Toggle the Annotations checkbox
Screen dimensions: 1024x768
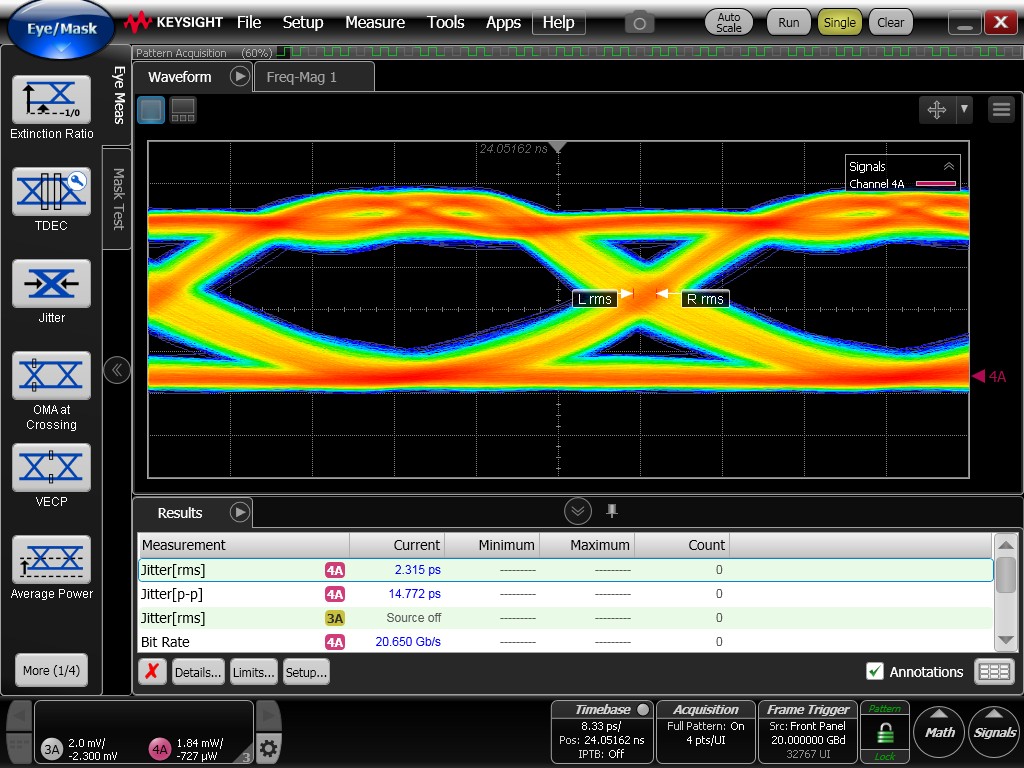click(x=875, y=672)
